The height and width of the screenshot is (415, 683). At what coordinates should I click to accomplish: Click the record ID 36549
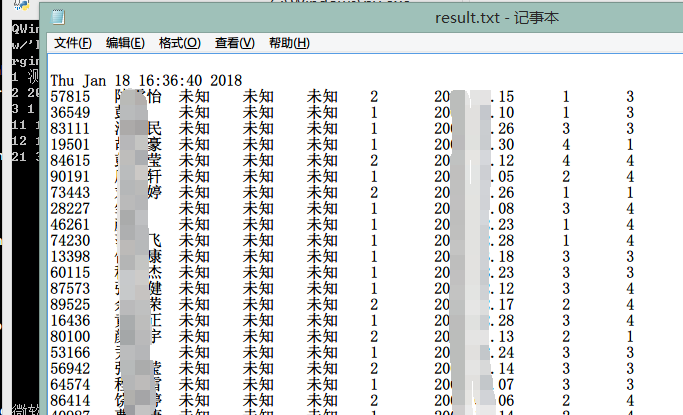pyautogui.click(x=70, y=113)
